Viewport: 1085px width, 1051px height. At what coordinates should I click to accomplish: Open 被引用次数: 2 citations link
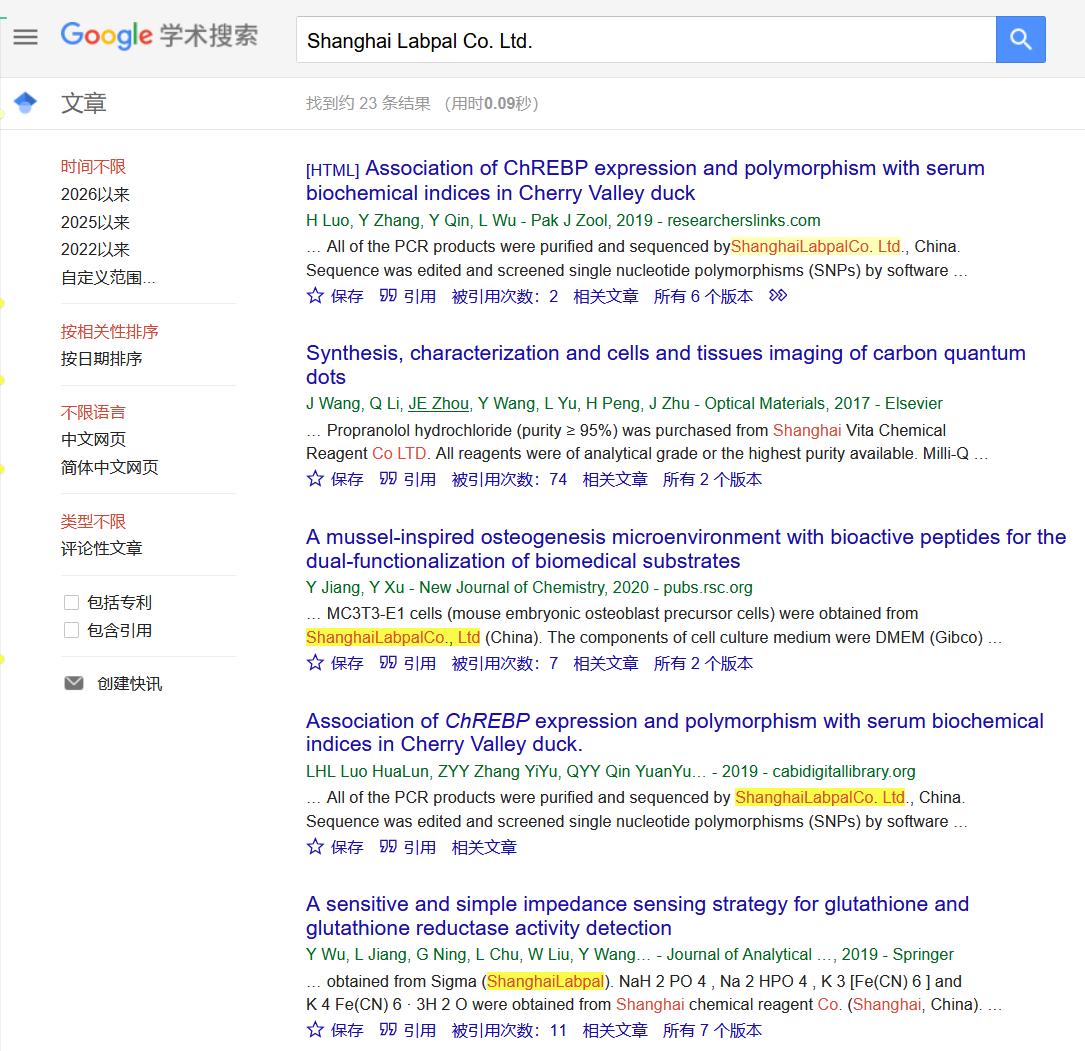click(x=505, y=296)
